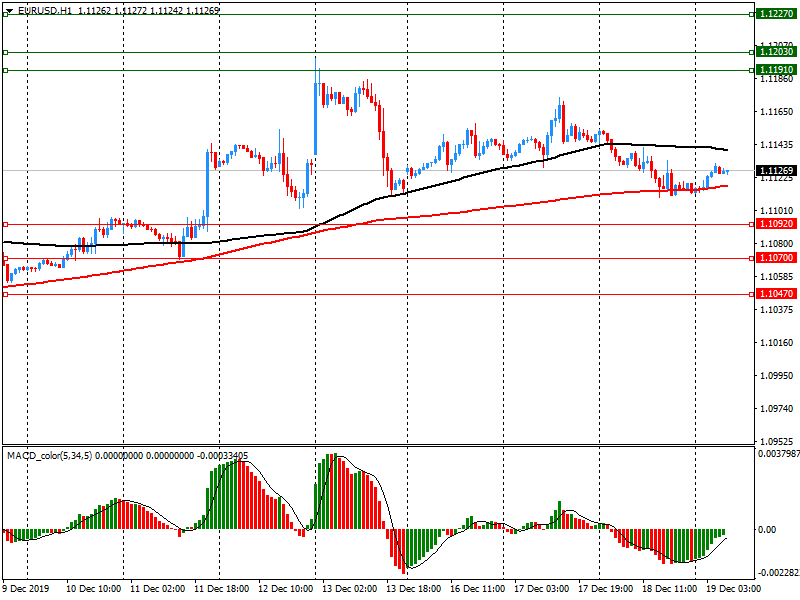
Task: Click the 12 Dec 10:00 time label
Action: (x=286, y=589)
